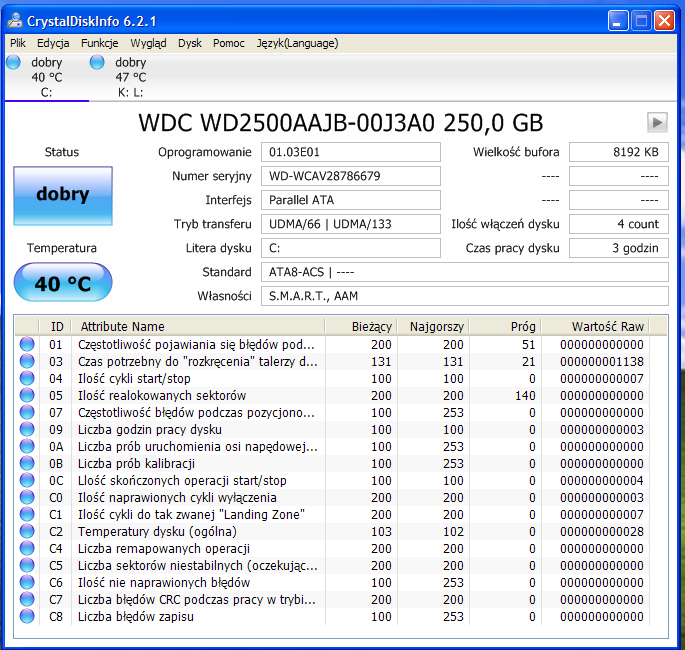Click status orb for attribute 0B calibration retries
The image size is (685, 650).
point(27,463)
